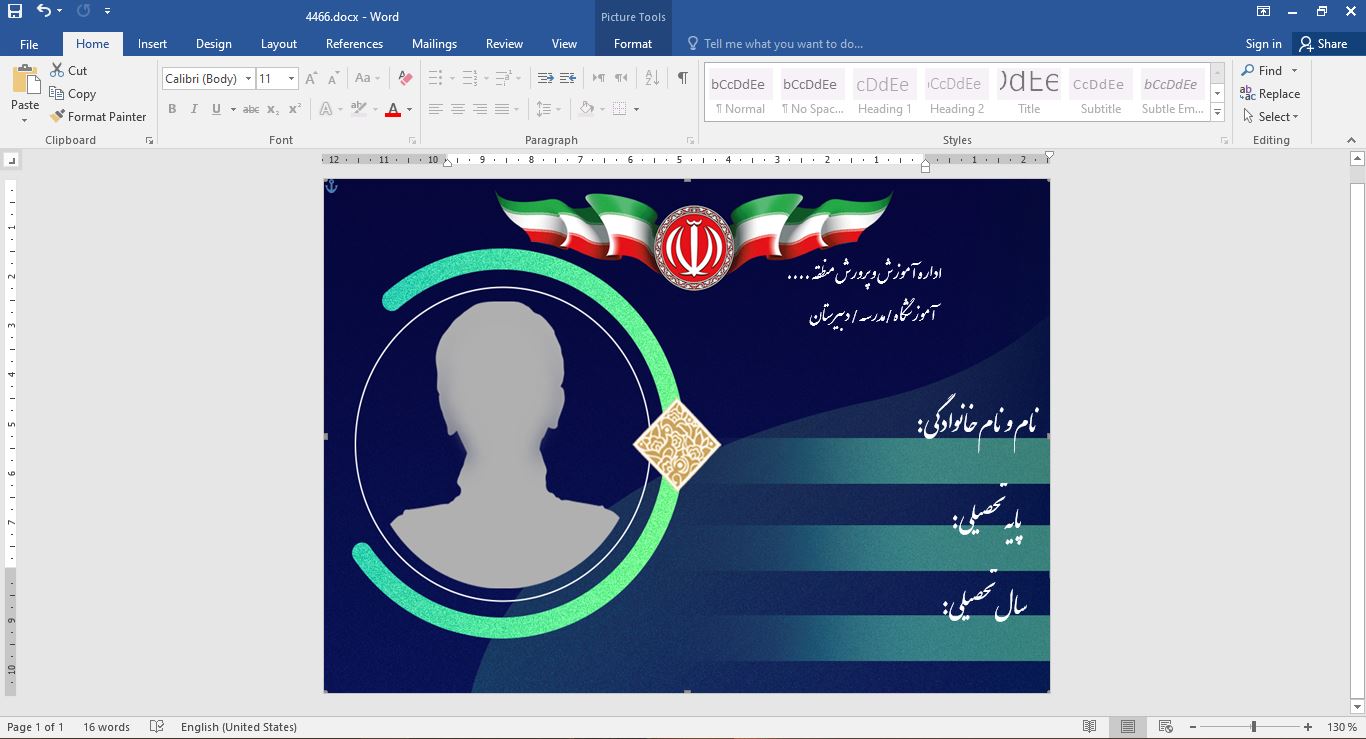Open the font name Calibri dropdown
The width and height of the screenshot is (1366, 739).
[x=248, y=79]
